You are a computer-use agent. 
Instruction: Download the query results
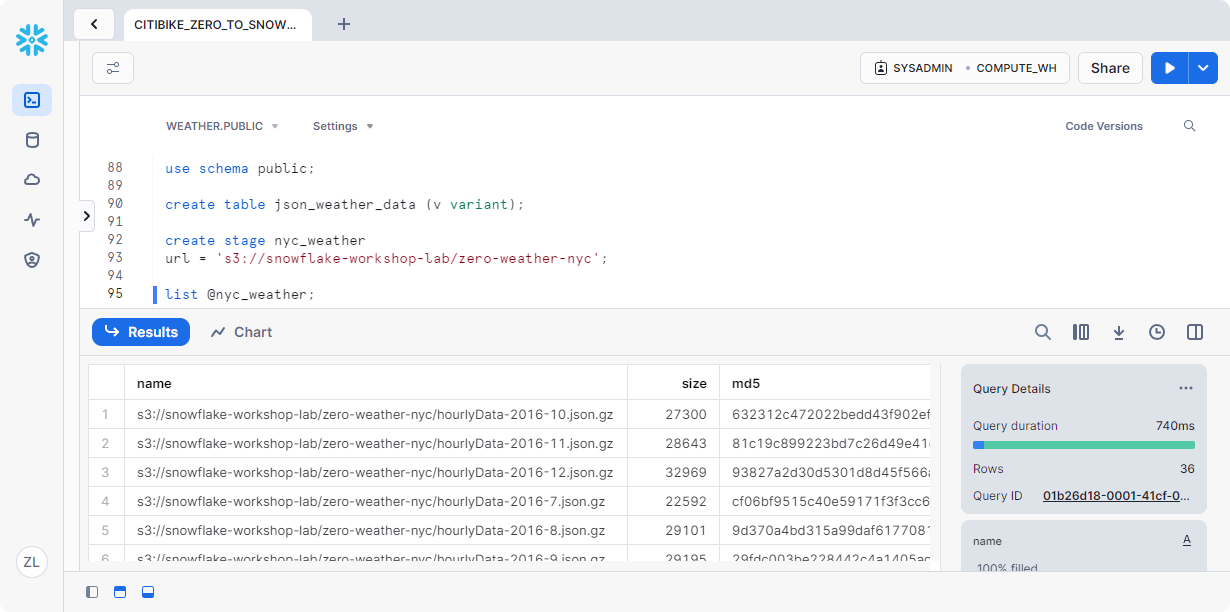click(1119, 332)
